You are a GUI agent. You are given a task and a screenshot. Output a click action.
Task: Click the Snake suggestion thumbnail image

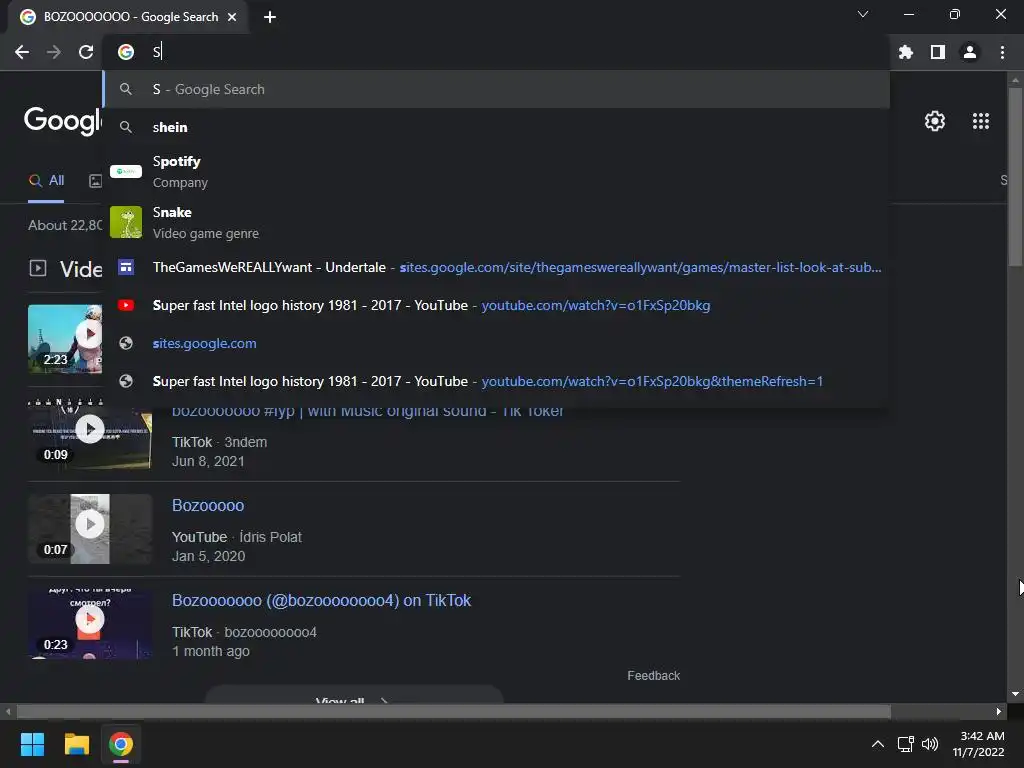126,223
